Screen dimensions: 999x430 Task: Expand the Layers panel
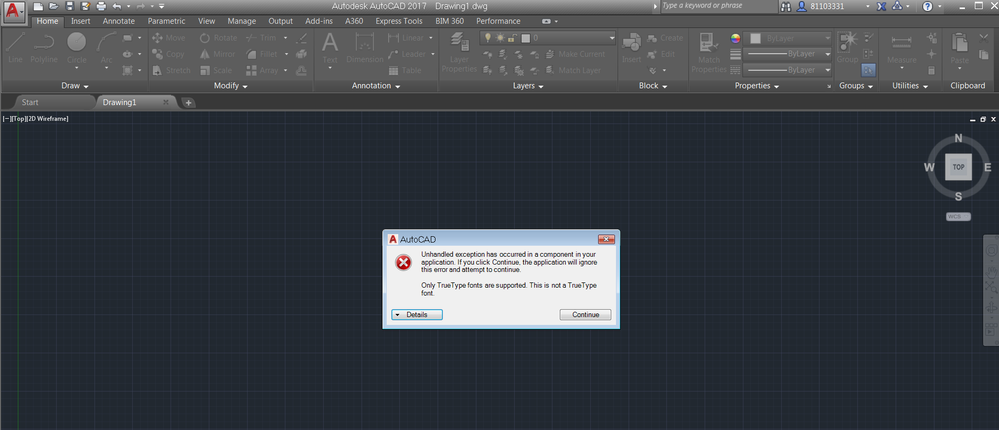click(528, 85)
